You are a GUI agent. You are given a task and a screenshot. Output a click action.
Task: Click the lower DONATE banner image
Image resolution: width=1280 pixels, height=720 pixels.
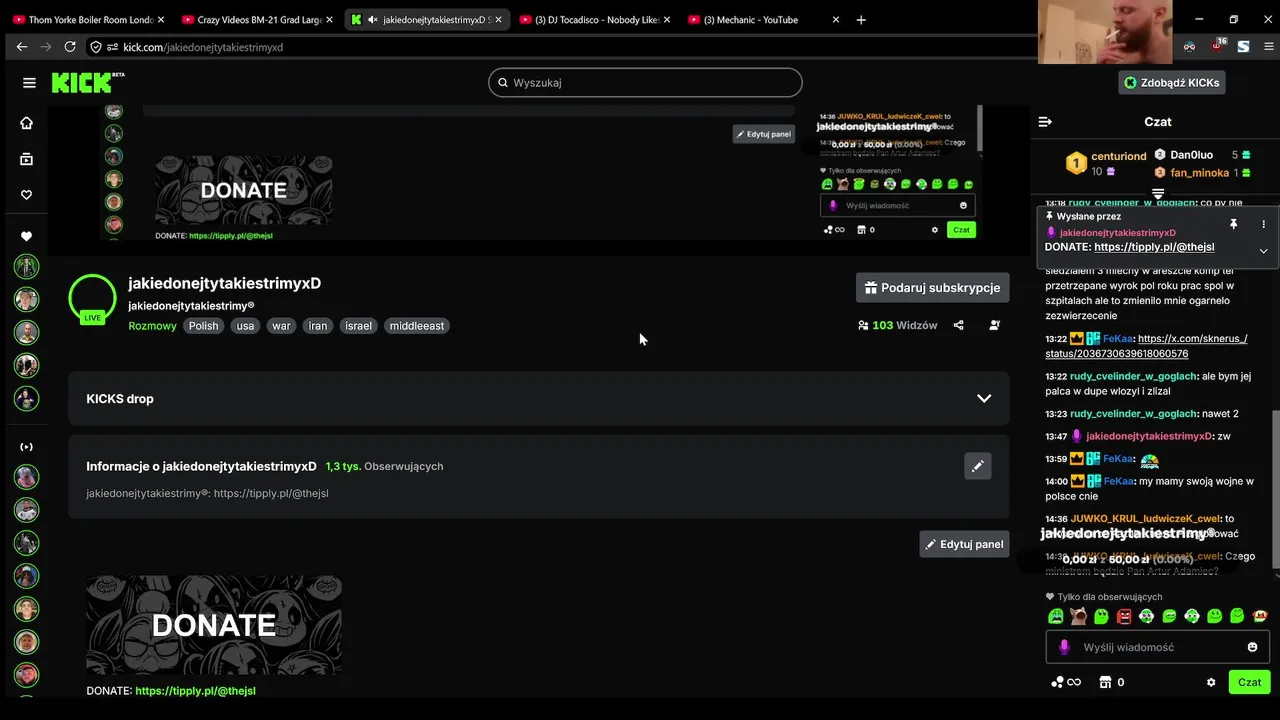(x=213, y=625)
